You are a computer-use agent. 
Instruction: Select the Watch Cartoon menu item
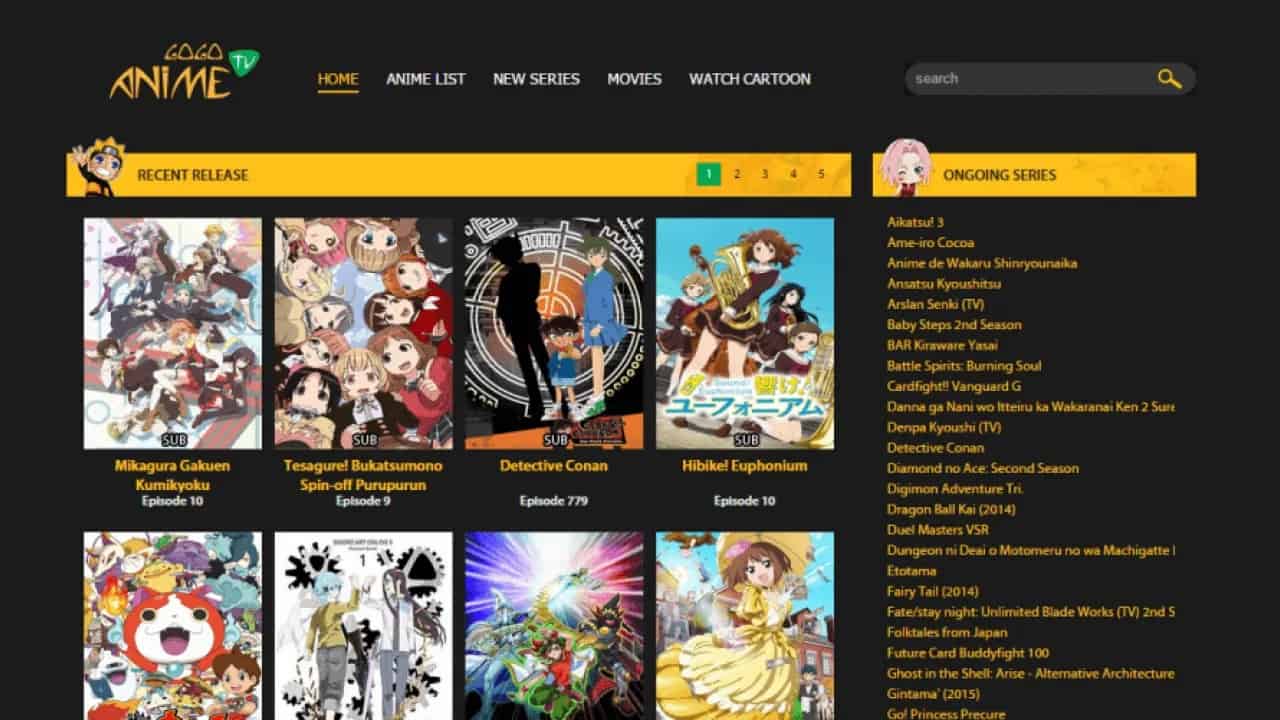[749, 79]
